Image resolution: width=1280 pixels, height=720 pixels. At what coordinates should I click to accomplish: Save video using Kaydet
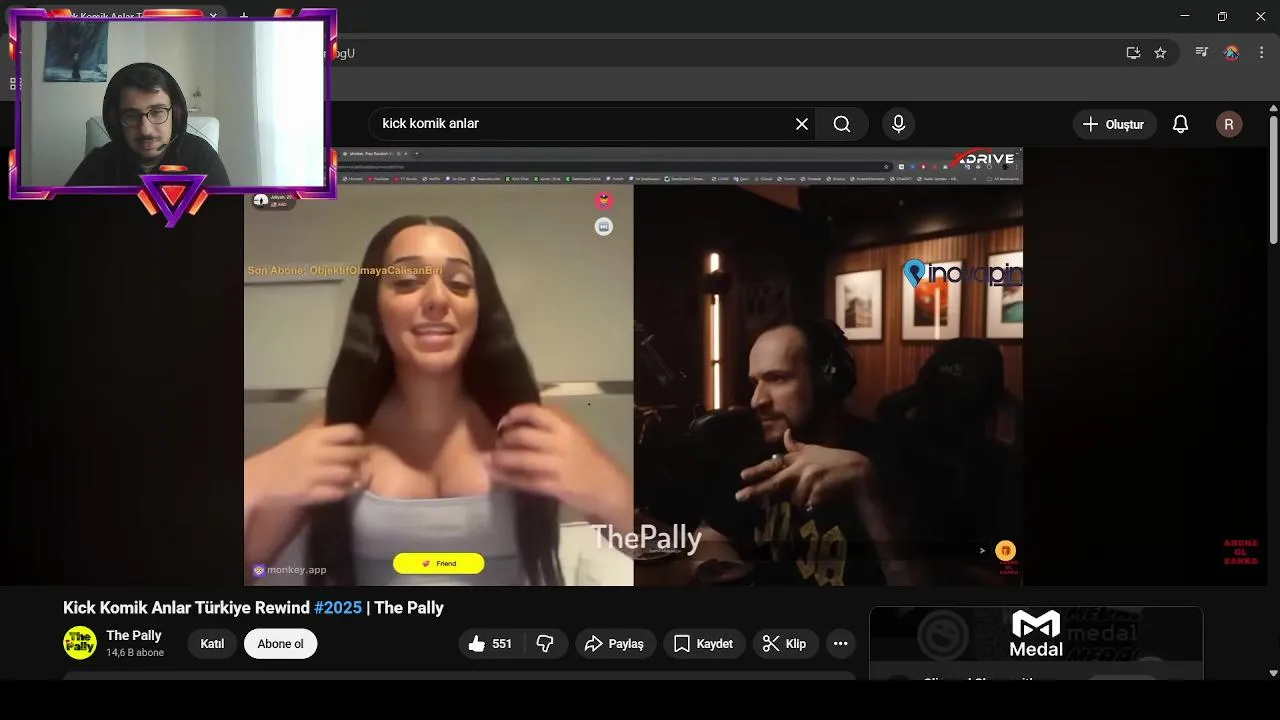tap(704, 644)
